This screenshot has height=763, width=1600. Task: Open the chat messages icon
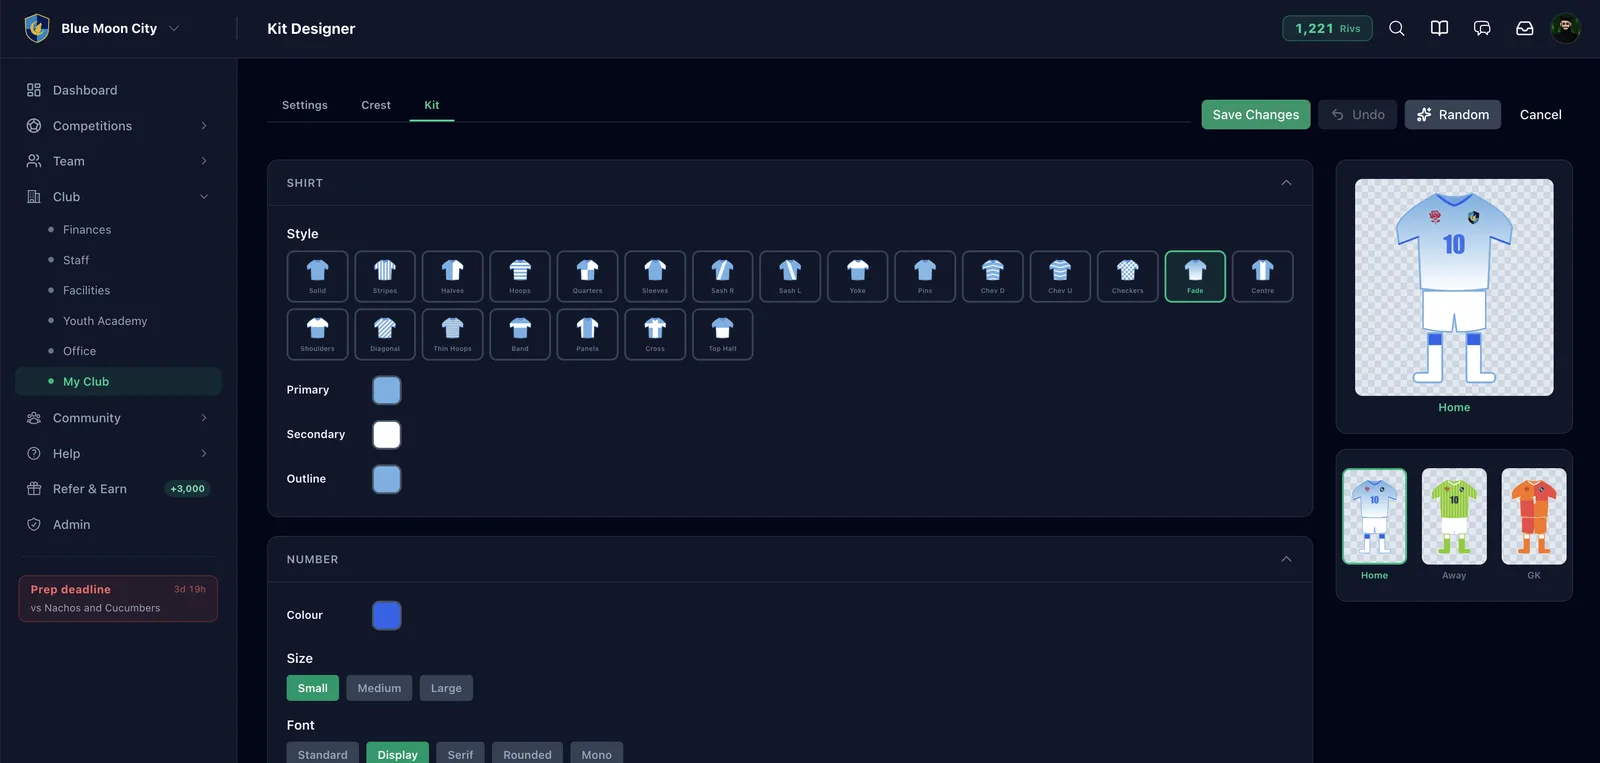pyautogui.click(x=1482, y=28)
